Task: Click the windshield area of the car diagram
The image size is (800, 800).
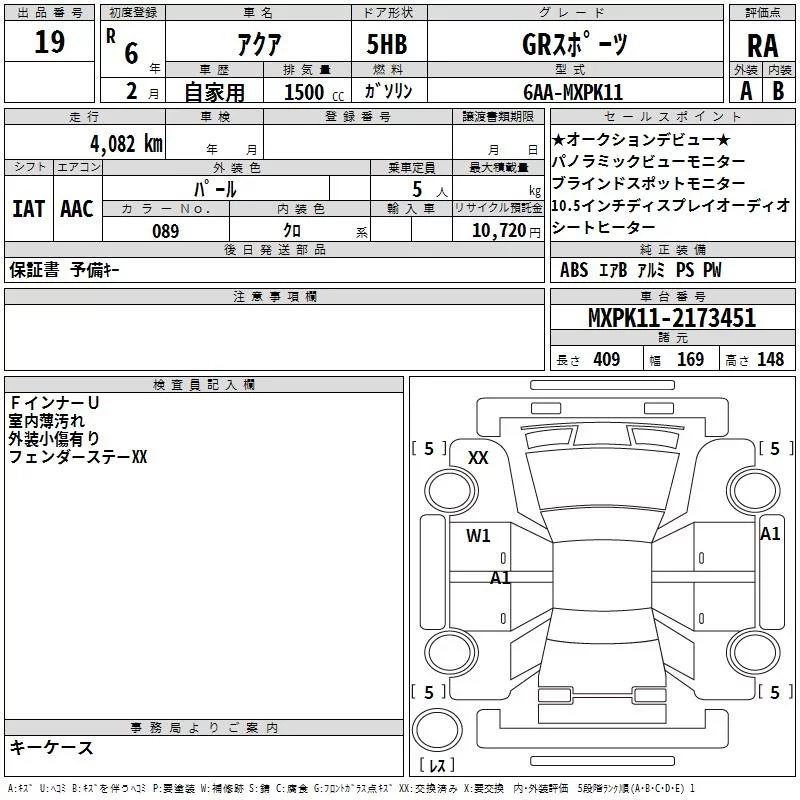Action: (x=602, y=480)
